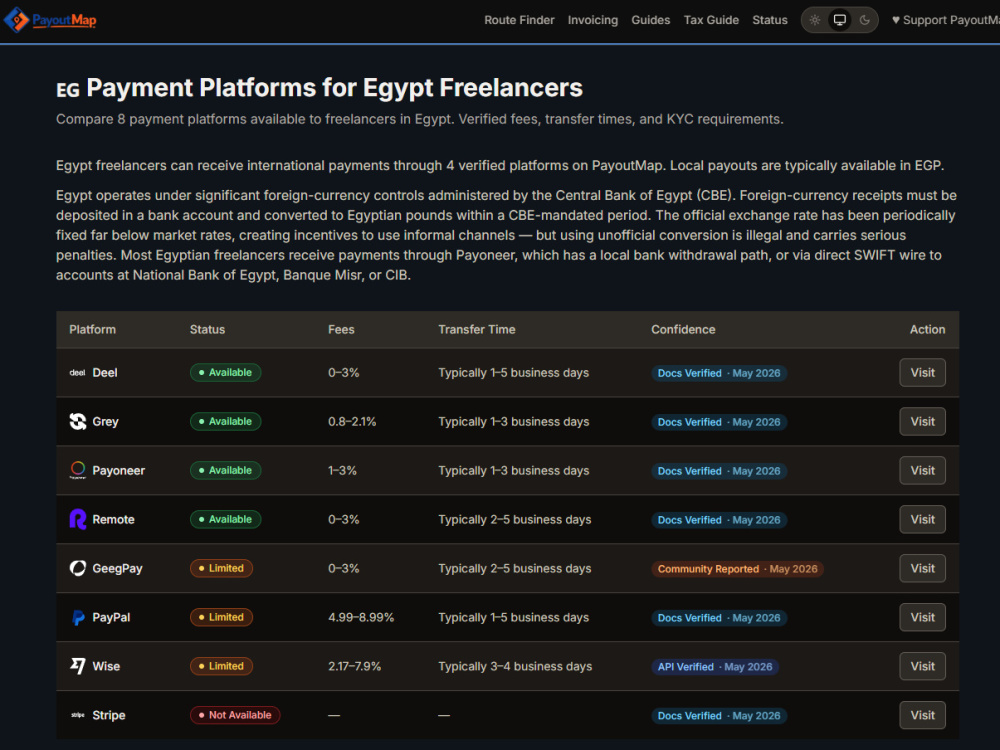This screenshot has width=1000, height=750.
Task: Select system theme monitor icon
Action: 839,20
